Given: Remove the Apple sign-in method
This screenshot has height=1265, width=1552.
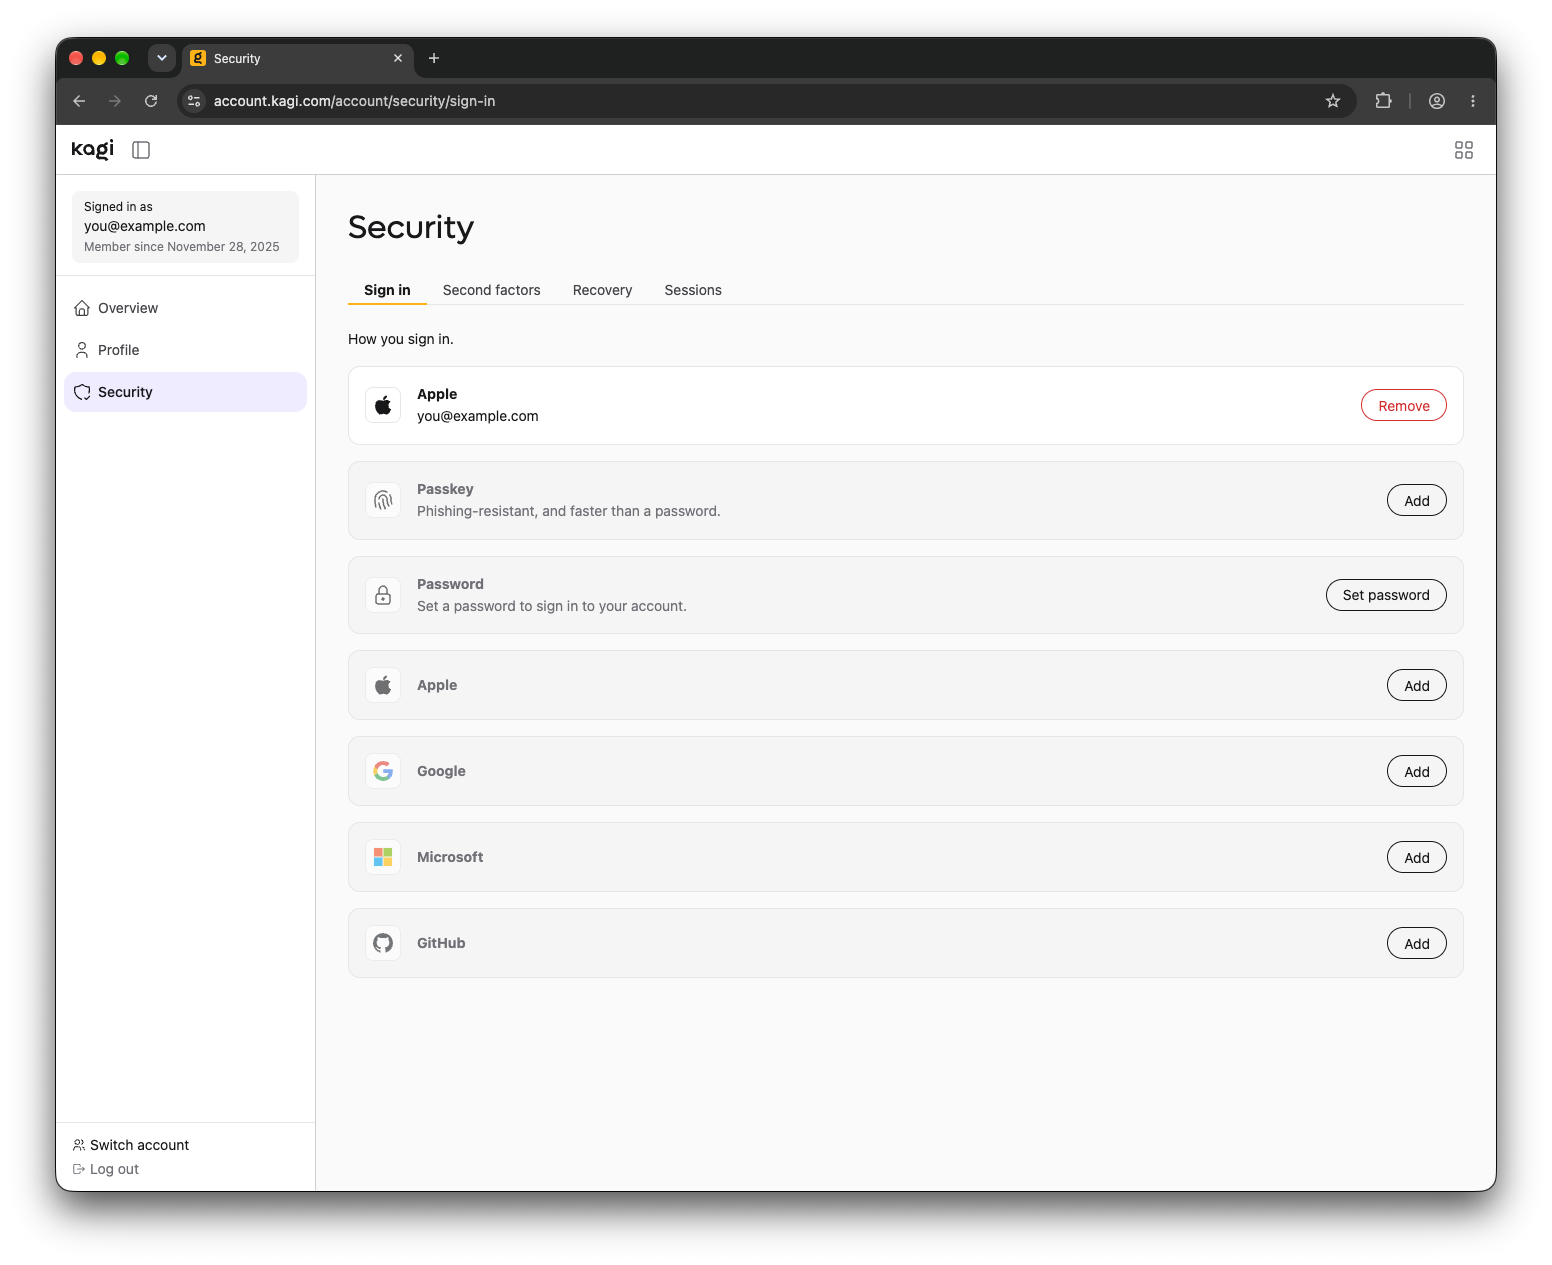Looking at the screenshot, I should pyautogui.click(x=1403, y=406).
